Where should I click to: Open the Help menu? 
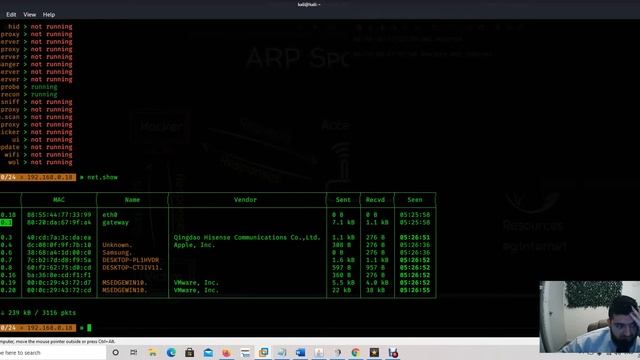[49, 15]
